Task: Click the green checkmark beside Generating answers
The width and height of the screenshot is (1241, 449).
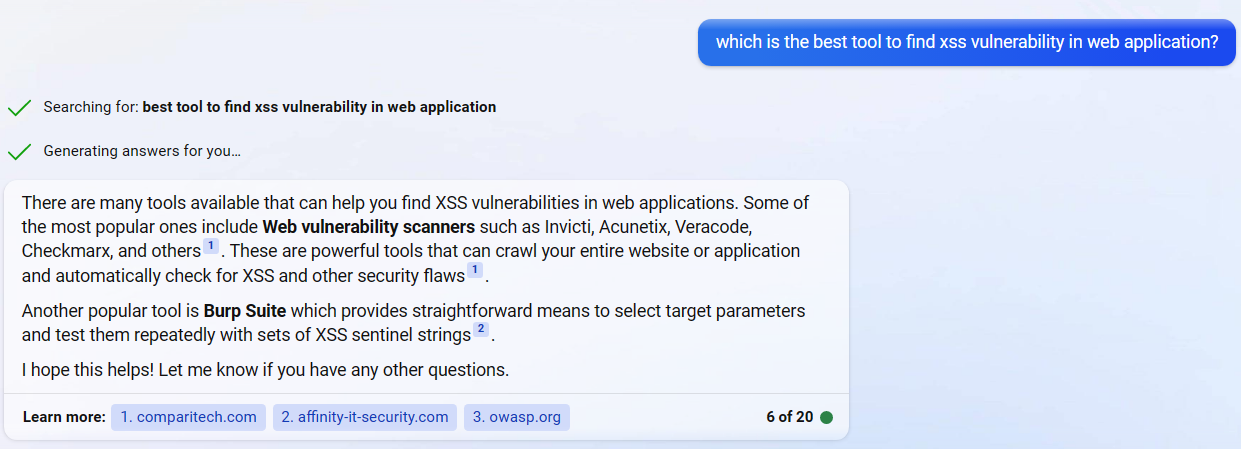Action: [19, 152]
